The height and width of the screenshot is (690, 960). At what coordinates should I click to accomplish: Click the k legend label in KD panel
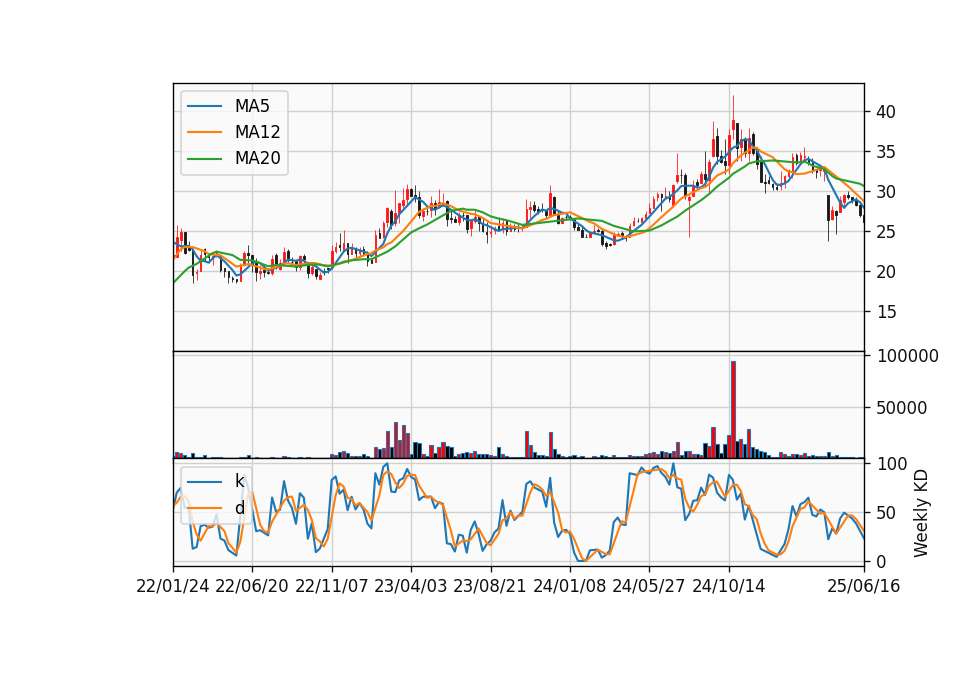click(239, 481)
